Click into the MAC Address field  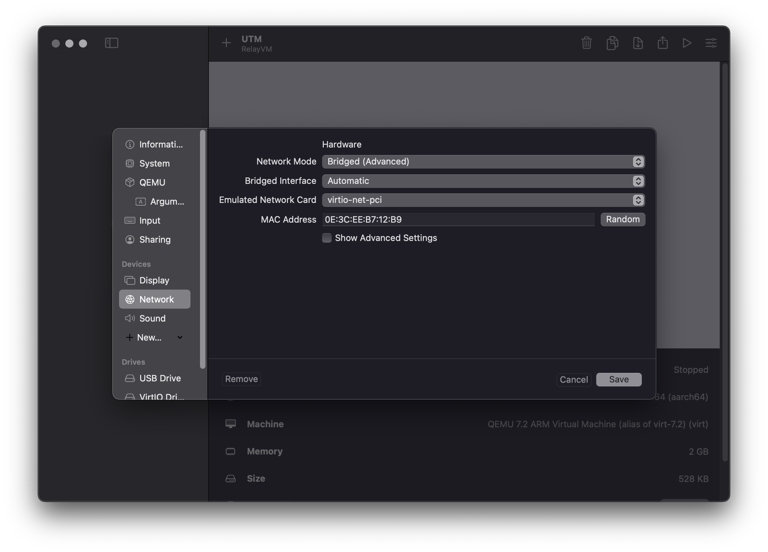[457, 219]
